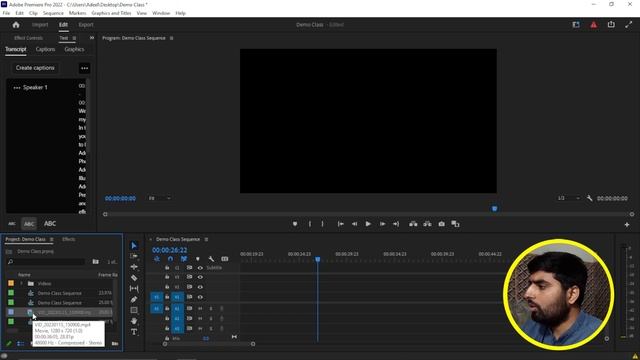640x360 pixels.
Task: Click Program monitor scrubber playhead
Action: [x=494, y=209]
